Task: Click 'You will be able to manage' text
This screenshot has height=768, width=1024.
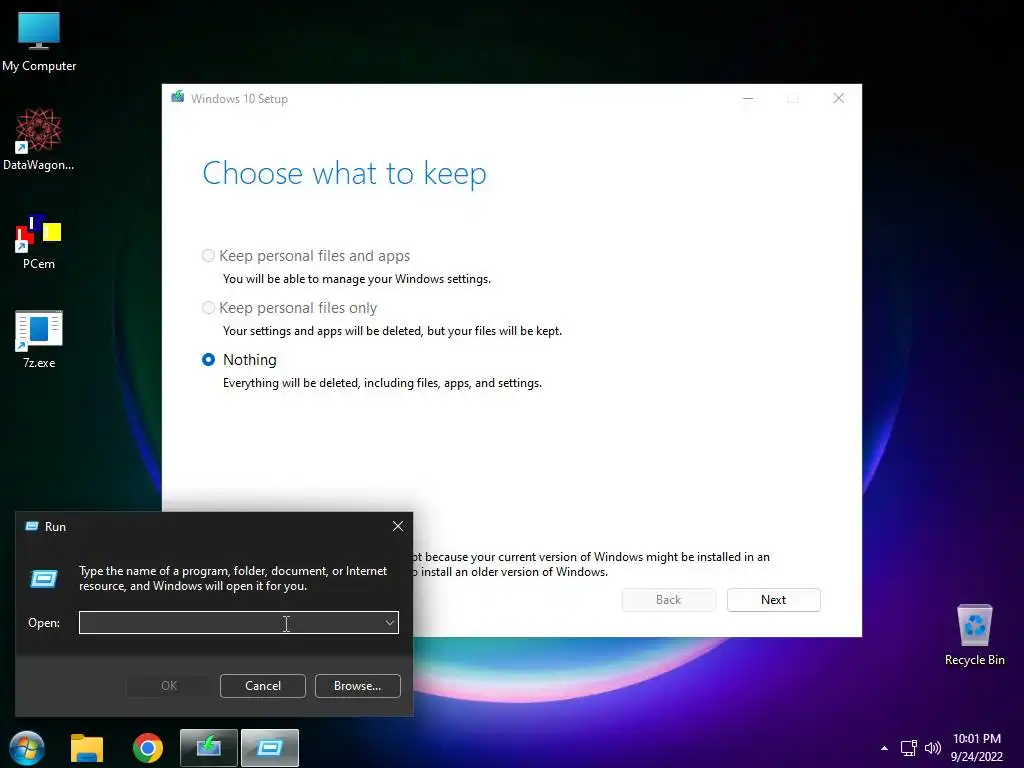Action: pyautogui.click(x=357, y=279)
